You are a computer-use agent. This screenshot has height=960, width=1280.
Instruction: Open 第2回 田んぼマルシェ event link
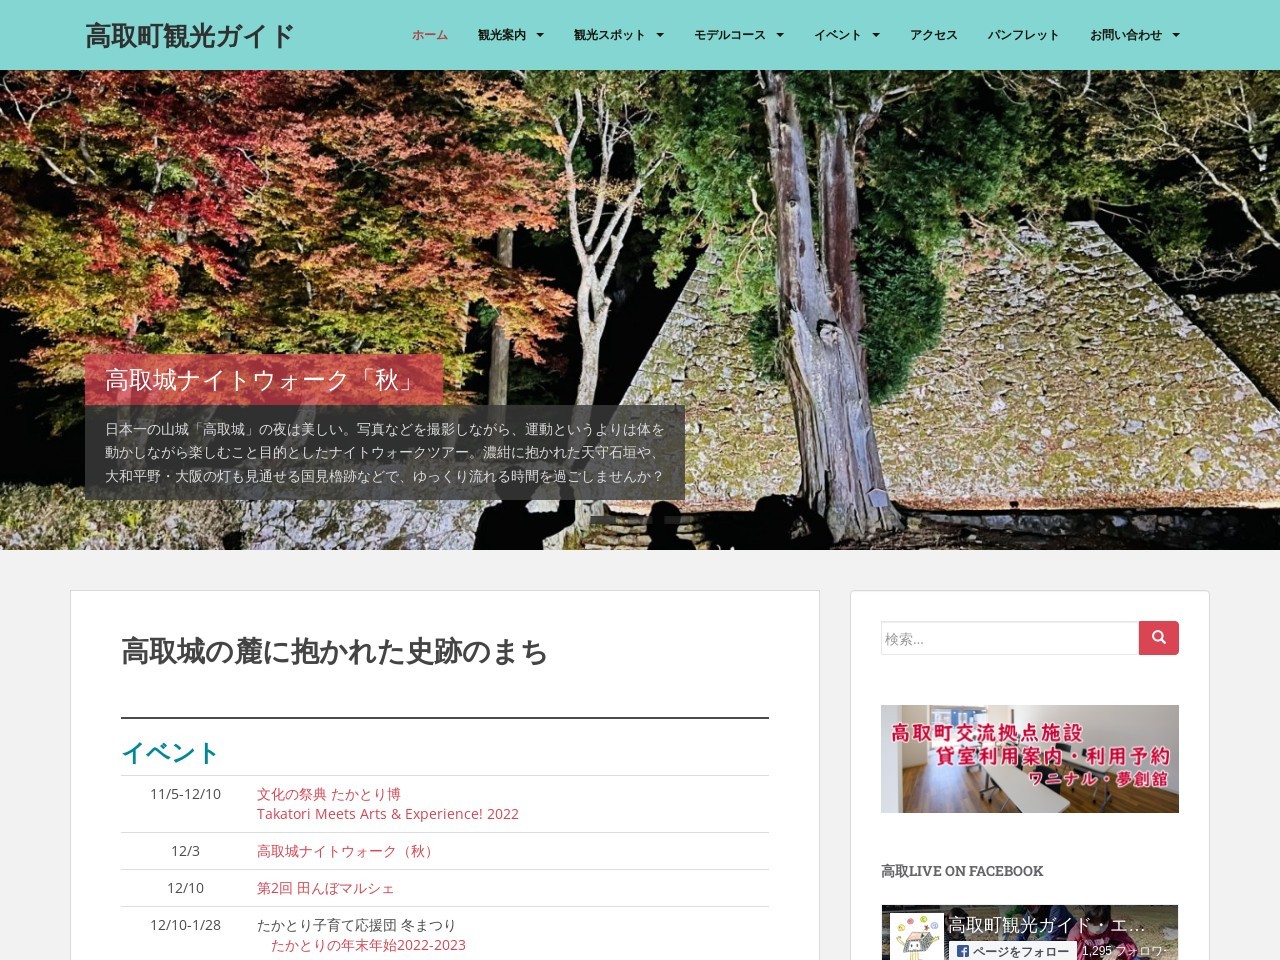pyautogui.click(x=326, y=888)
